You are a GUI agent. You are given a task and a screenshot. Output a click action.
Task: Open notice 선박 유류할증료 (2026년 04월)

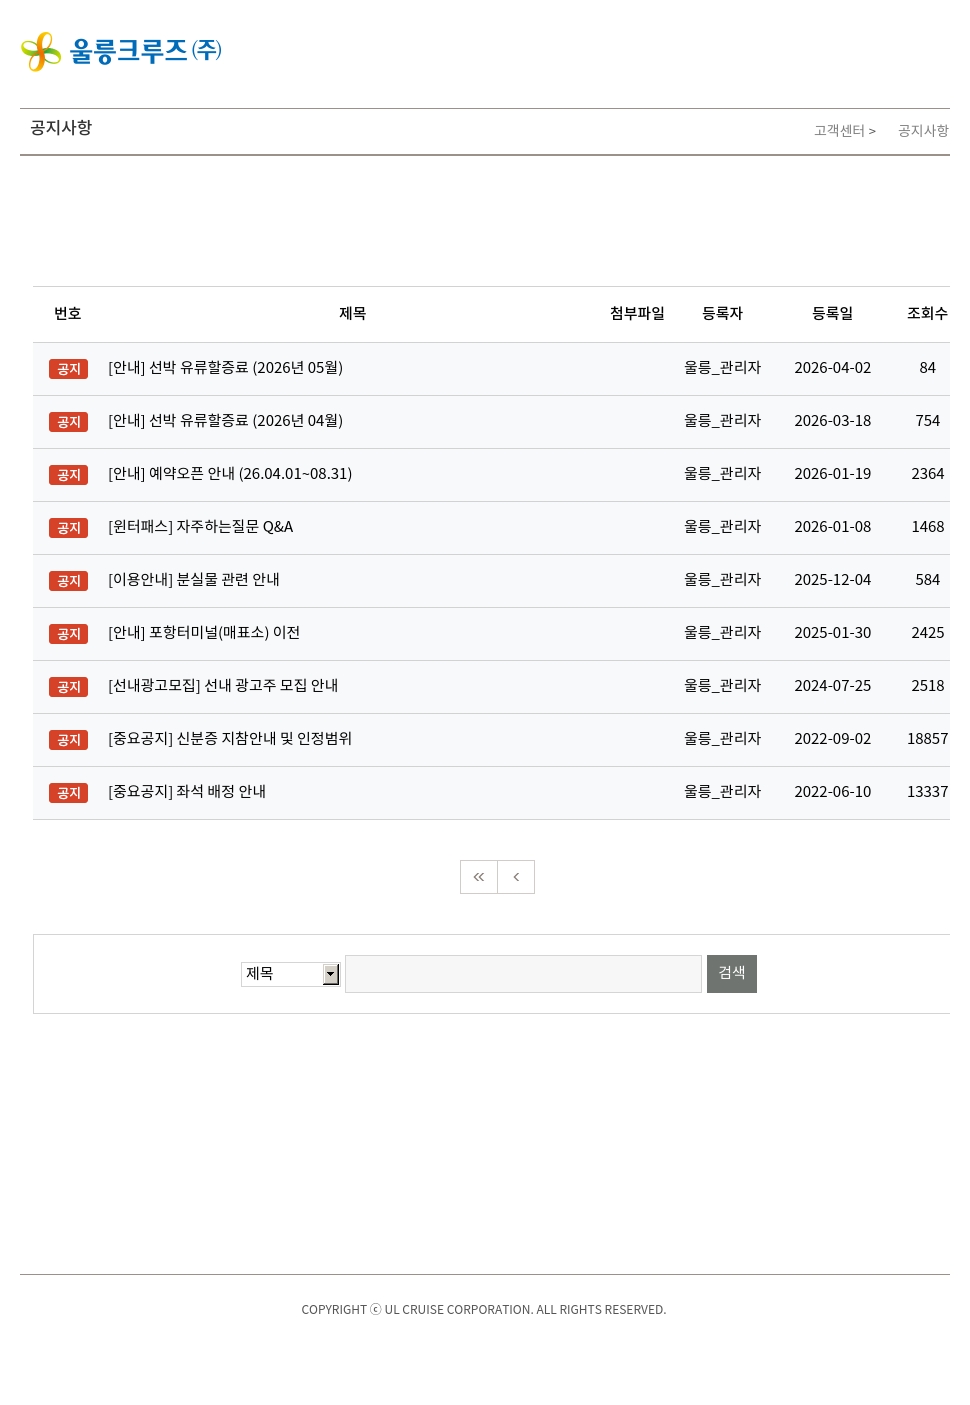pyautogui.click(x=225, y=421)
